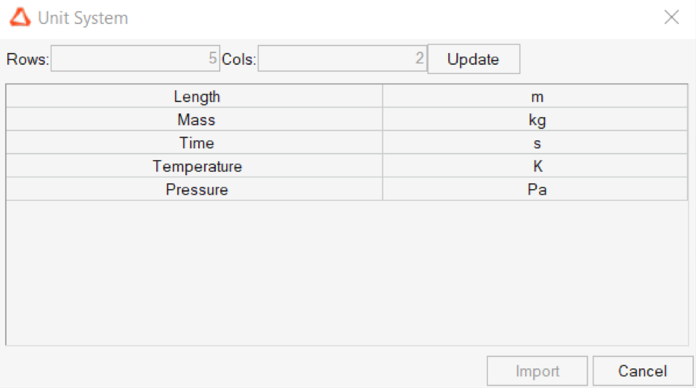Select the 'Pa' unit cell
This screenshot has width=696, height=388.
point(535,189)
